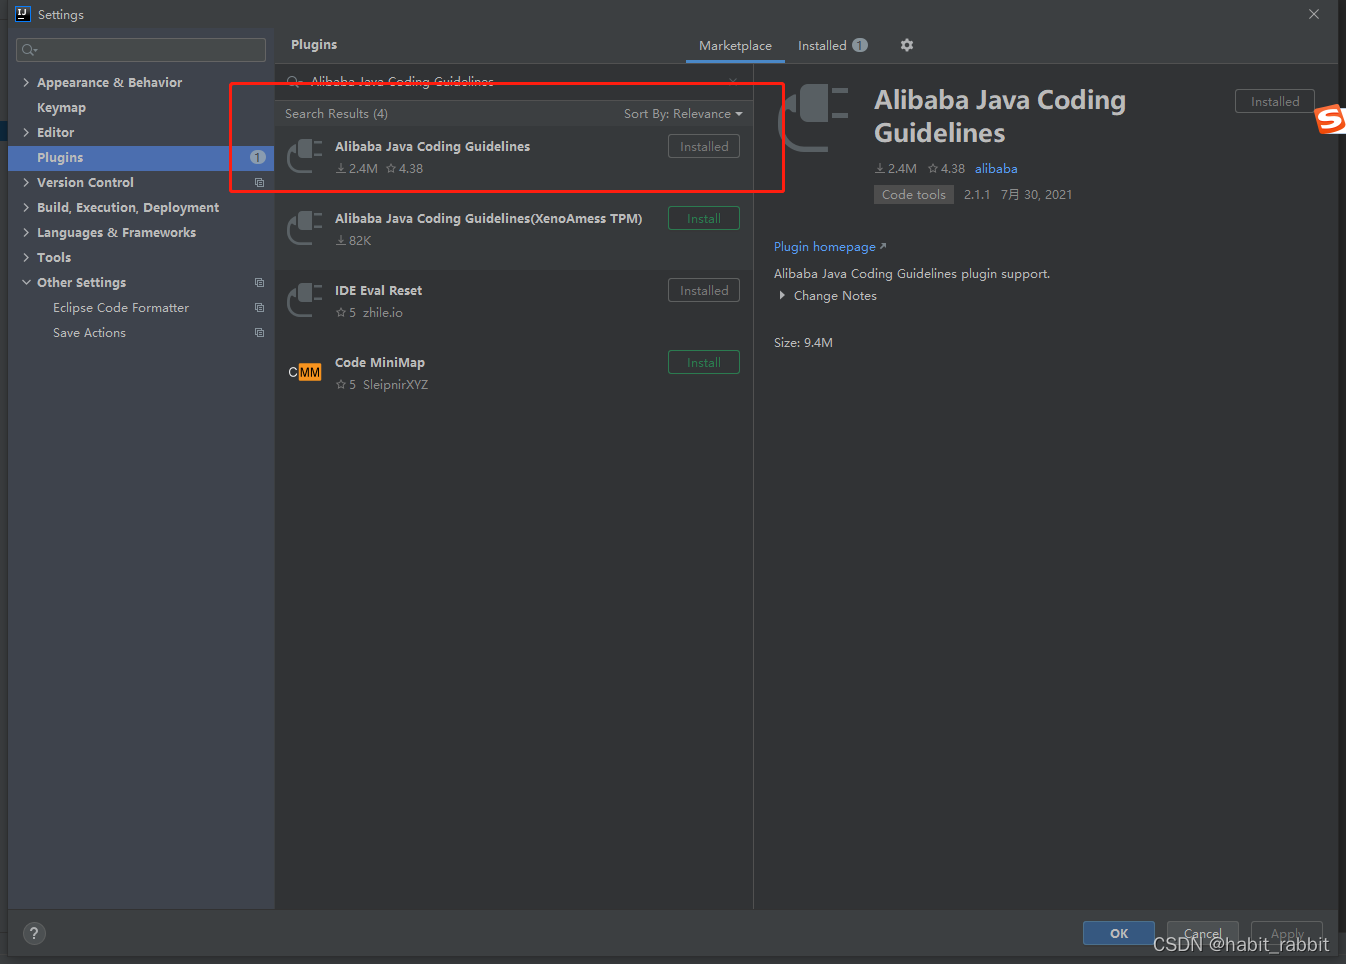The image size is (1346, 964).
Task: Click the help question mark icon
Action: (x=33, y=933)
